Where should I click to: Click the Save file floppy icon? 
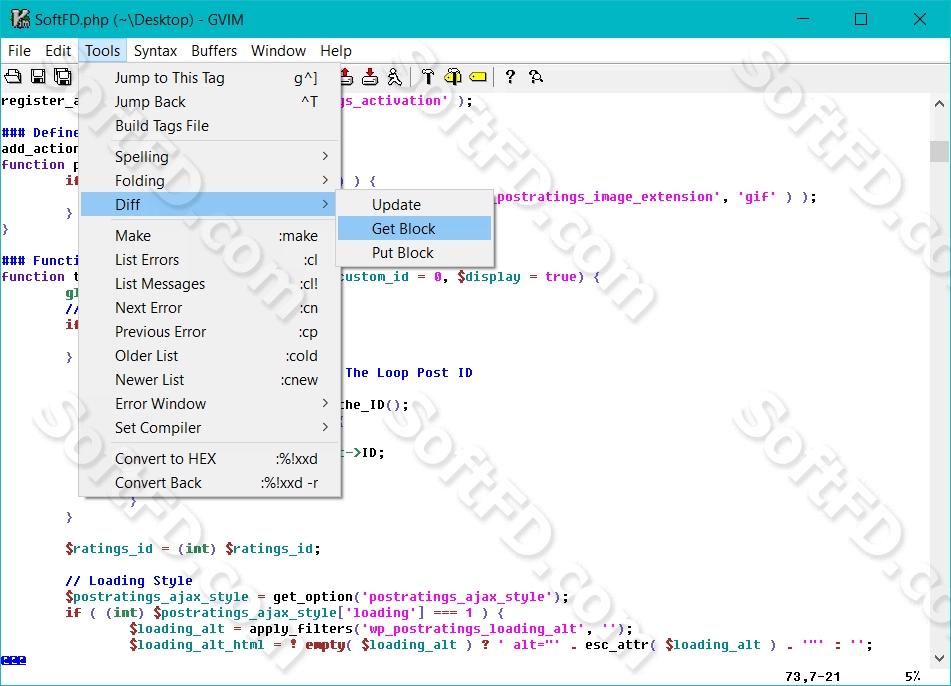[x=38, y=76]
